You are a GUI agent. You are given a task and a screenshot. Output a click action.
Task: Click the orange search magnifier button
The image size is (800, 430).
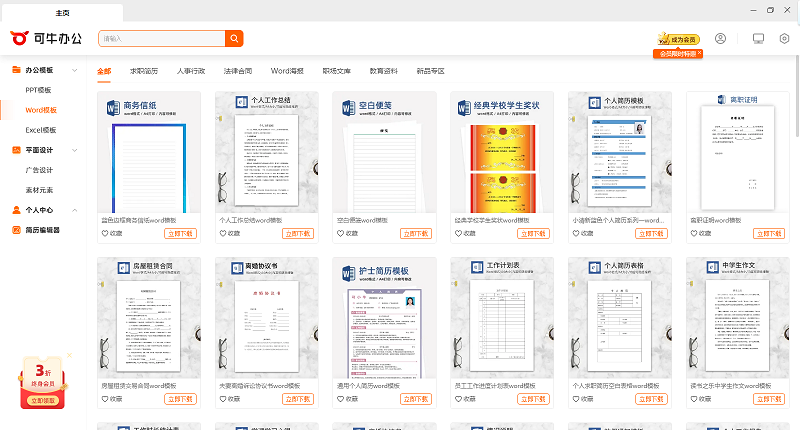234,39
